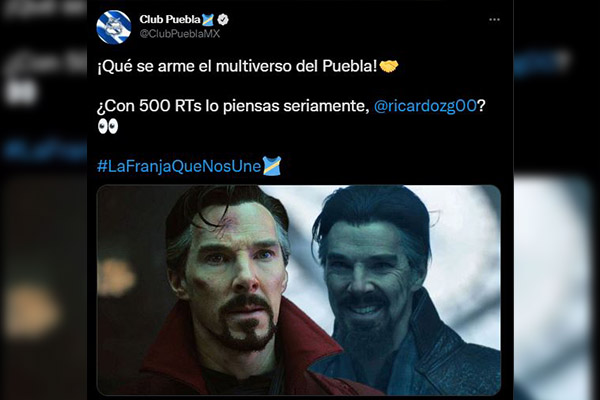Viewport: 600px width, 400px height.
Task: Click the verified badge beside Club Puebla
Action: (x=223, y=20)
